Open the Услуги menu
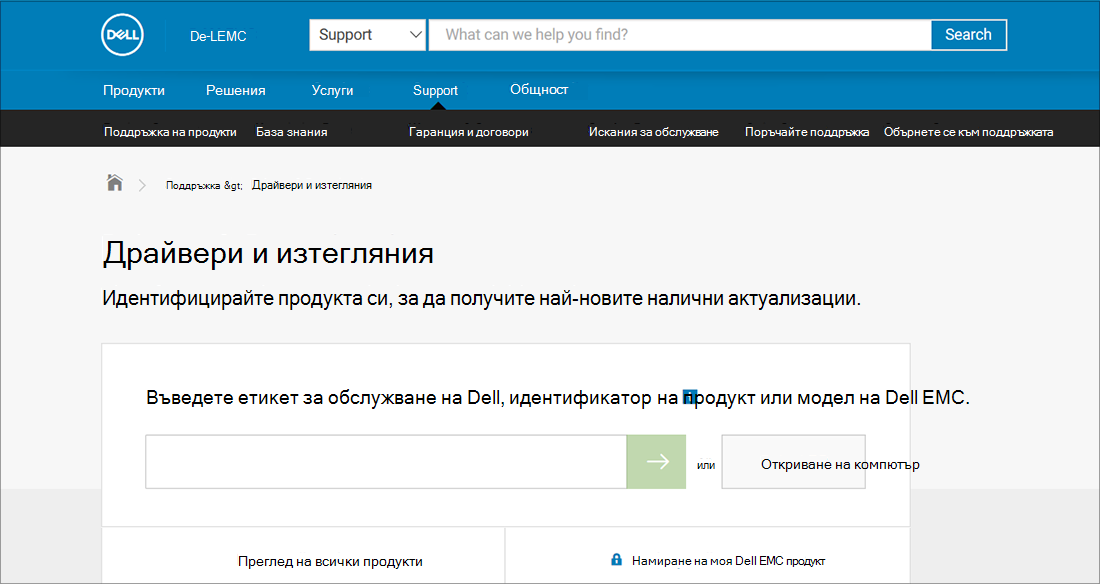This screenshot has height=584, width=1100. [333, 91]
